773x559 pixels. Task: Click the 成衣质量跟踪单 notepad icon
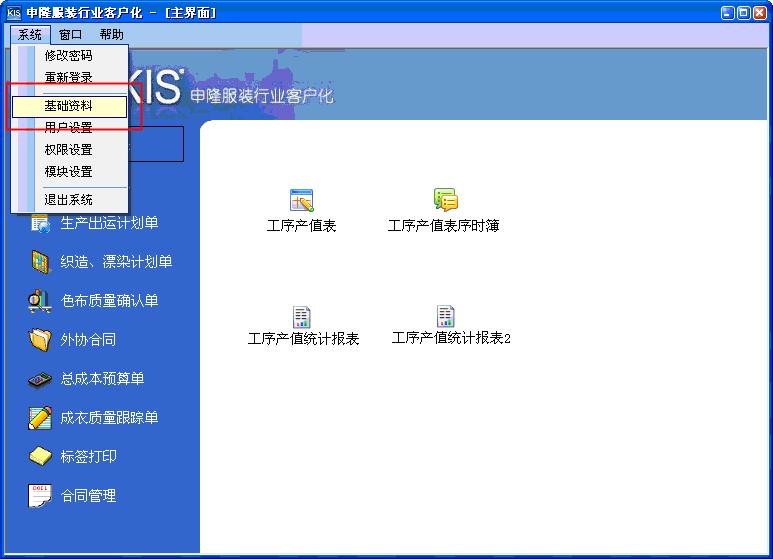click(40, 418)
